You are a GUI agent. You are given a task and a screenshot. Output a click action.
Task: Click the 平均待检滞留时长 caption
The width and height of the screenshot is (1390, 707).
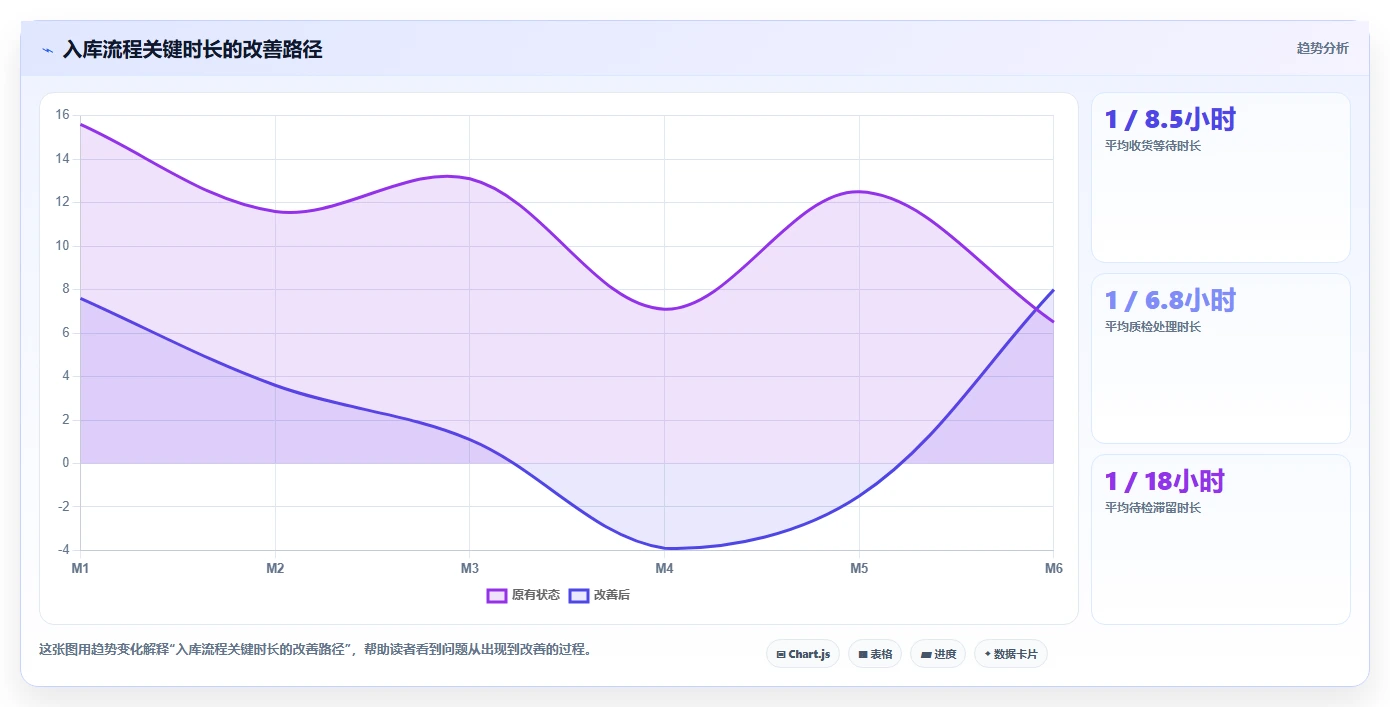pos(1152,508)
